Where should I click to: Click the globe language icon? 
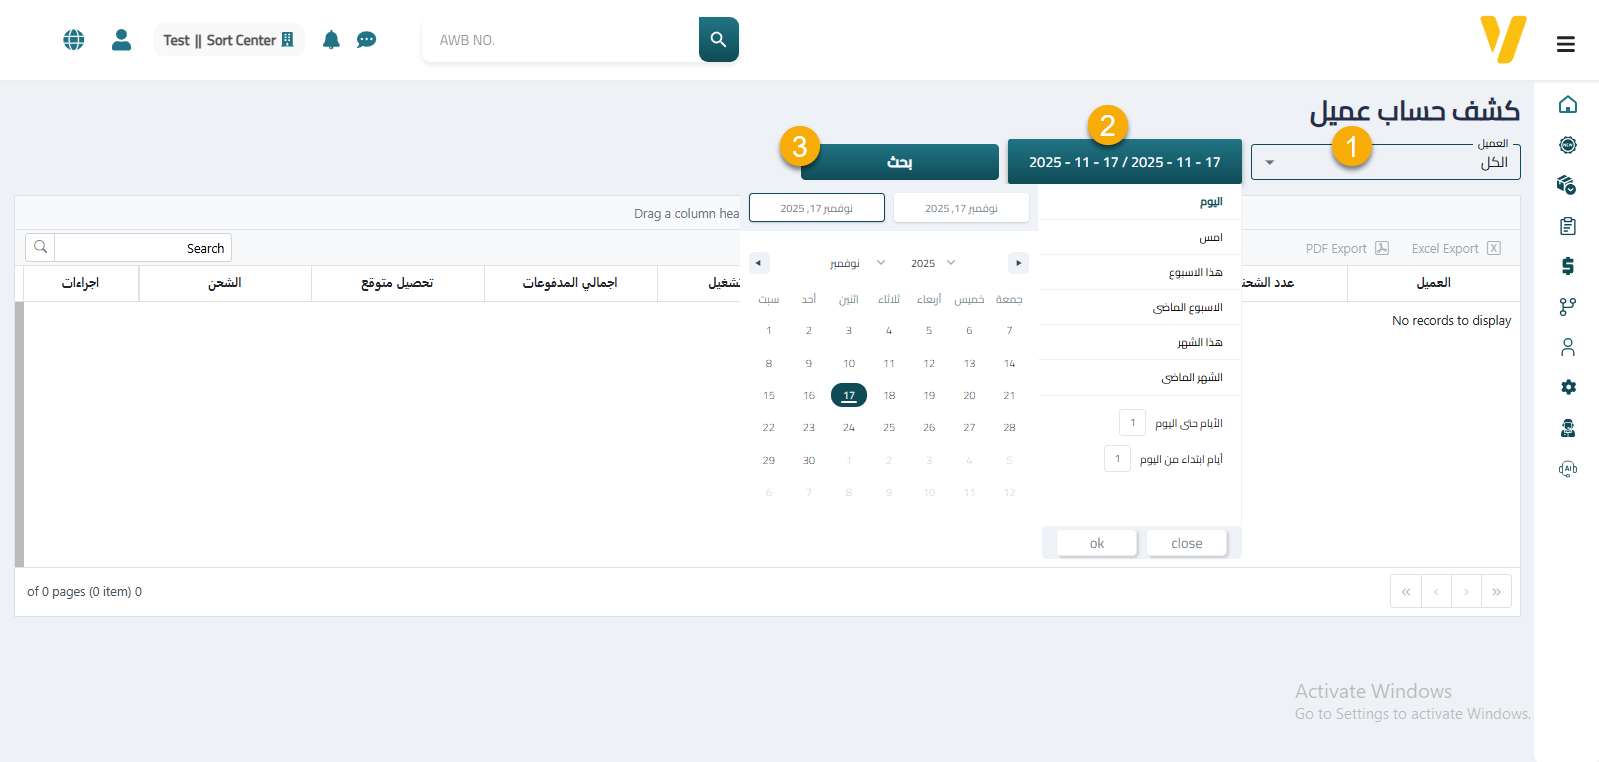point(74,40)
